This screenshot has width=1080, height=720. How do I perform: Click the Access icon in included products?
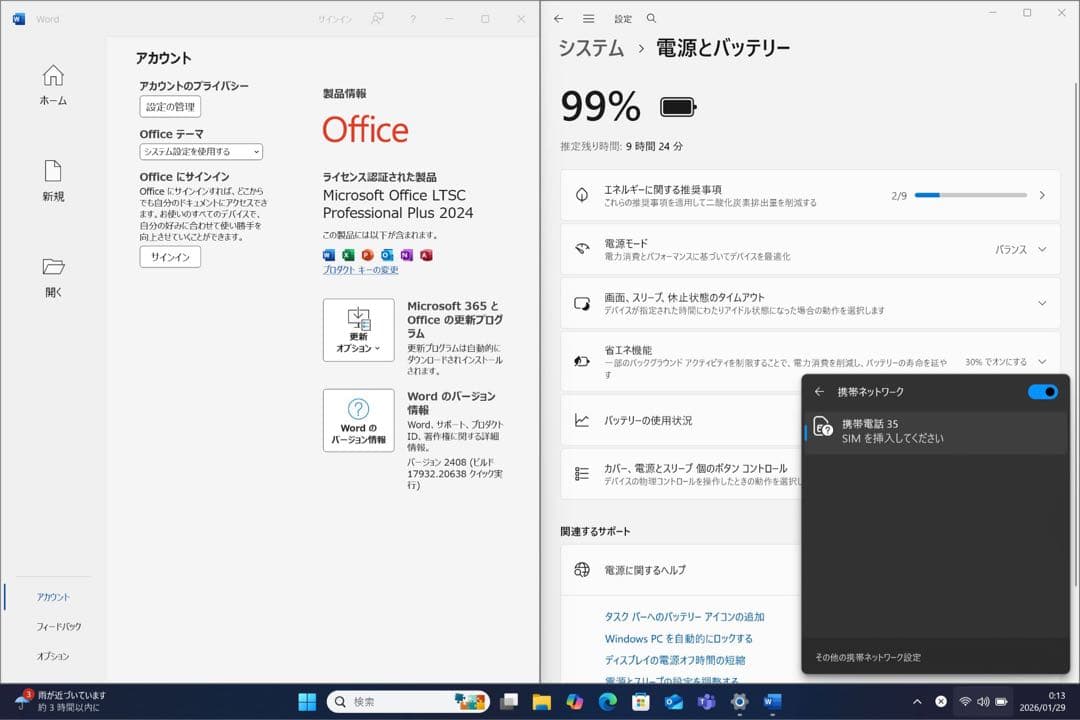[427, 255]
